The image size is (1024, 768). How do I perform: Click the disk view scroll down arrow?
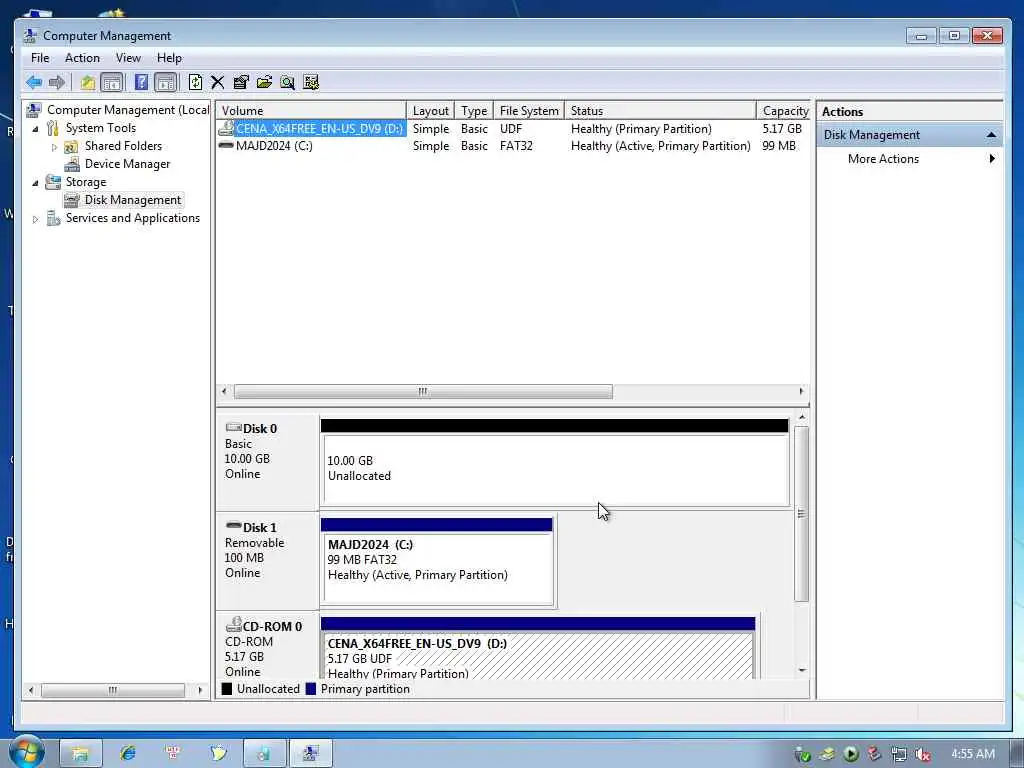tap(801, 671)
